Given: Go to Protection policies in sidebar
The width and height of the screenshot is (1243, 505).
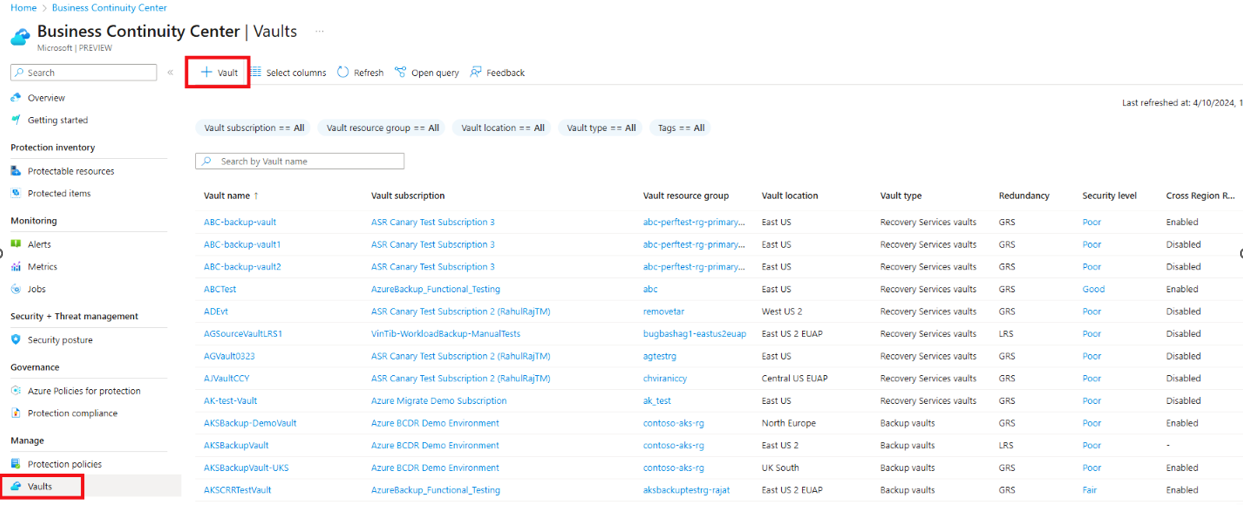Looking at the screenshot, I should click(64, 464).
